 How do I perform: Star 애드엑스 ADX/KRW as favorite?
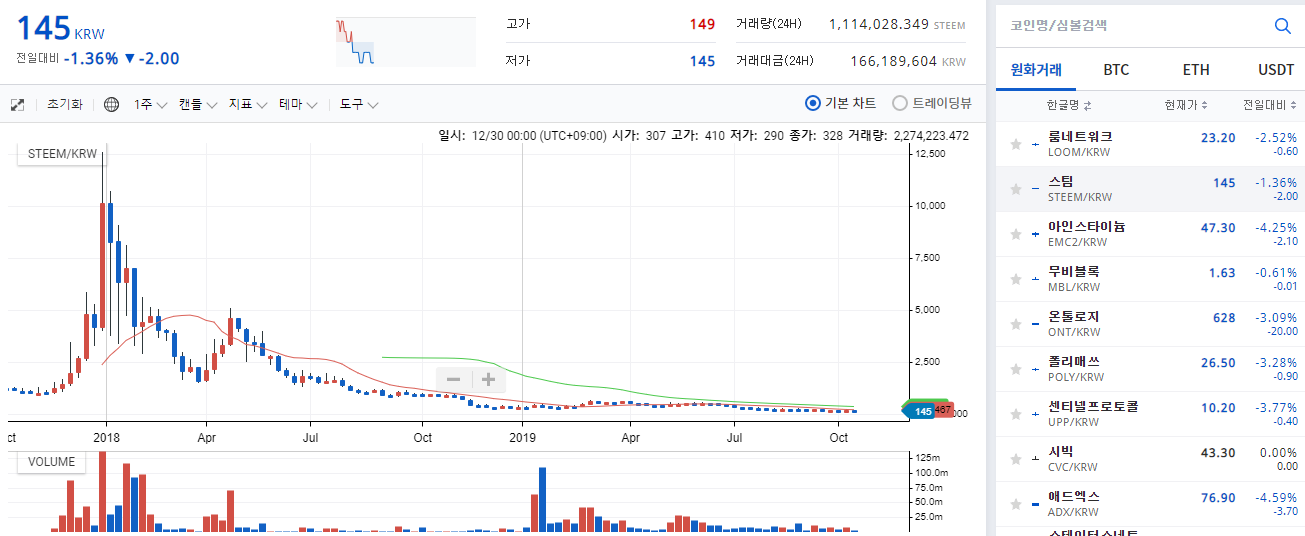pos(1016,504)
